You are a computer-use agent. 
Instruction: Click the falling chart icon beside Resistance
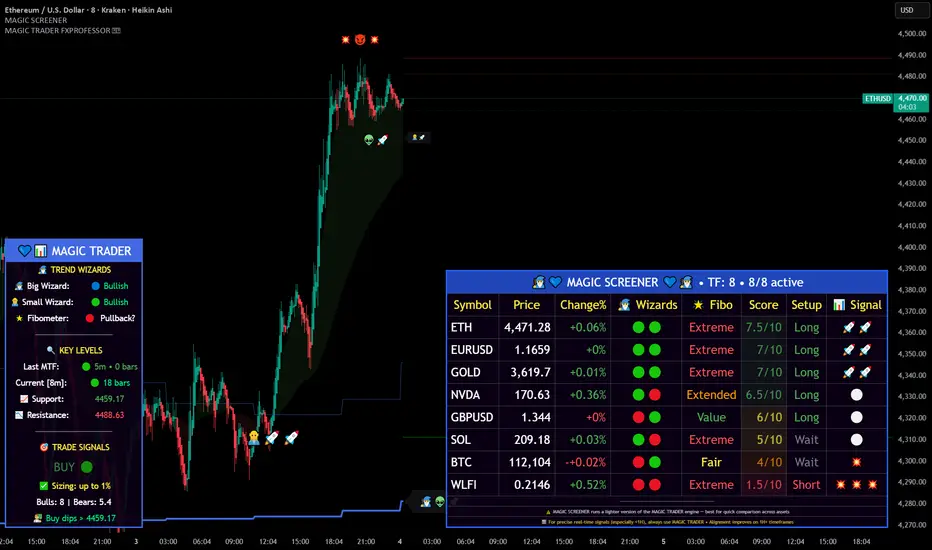point(19,415)
